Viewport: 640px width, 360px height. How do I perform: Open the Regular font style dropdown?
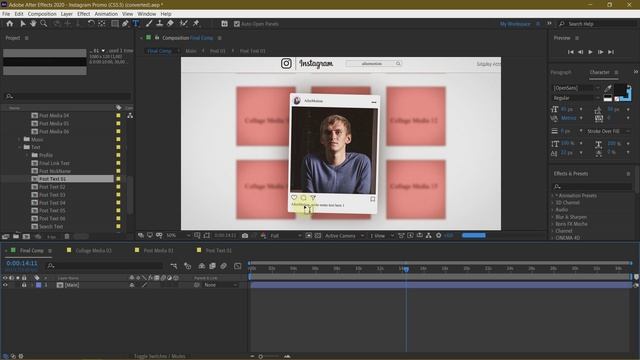coord(576,98)
